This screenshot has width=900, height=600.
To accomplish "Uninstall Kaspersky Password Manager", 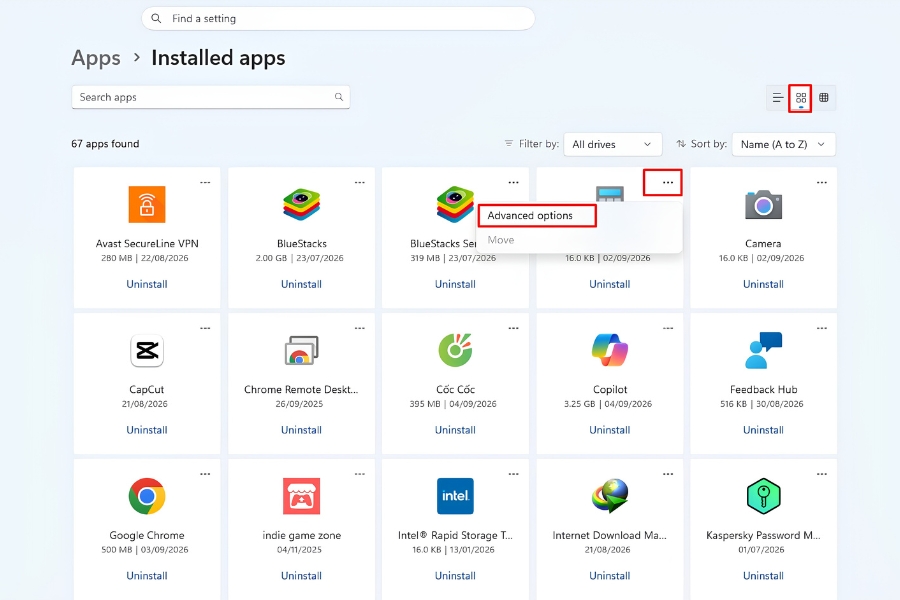I will point(763,576).
